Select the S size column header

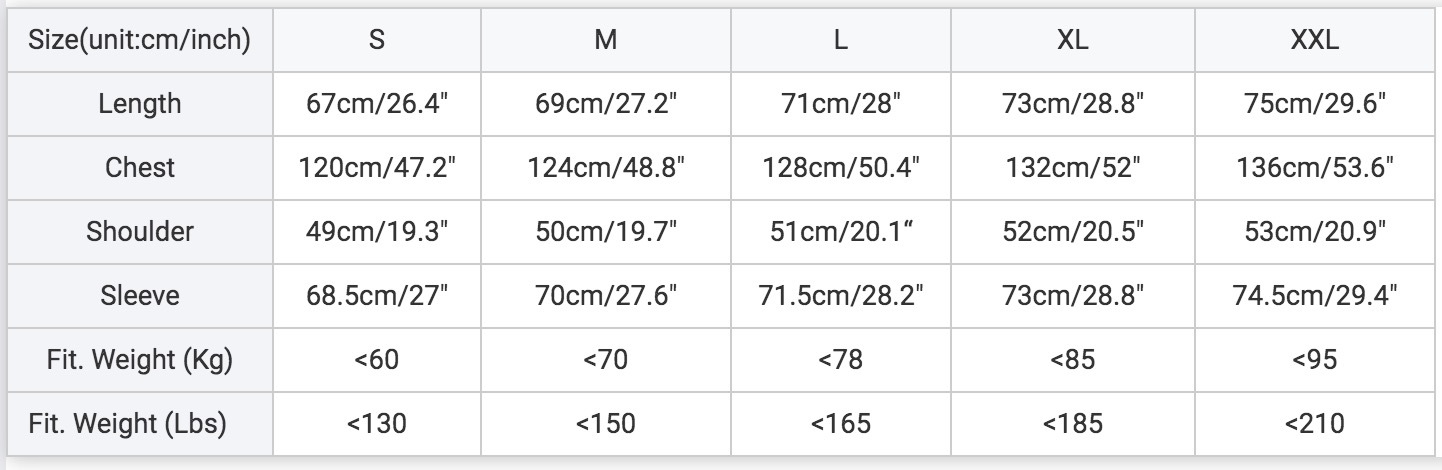(x=377, y=39)
